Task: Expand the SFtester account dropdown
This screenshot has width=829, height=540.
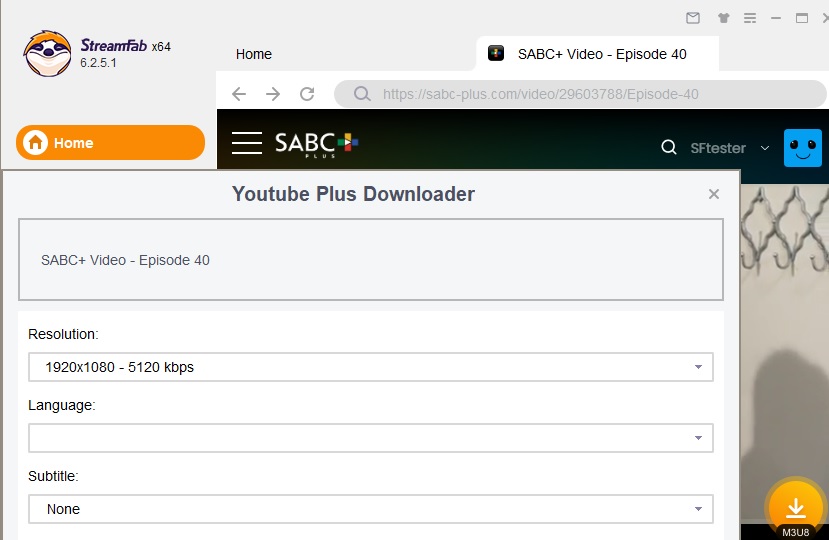Action: [764, 148]
